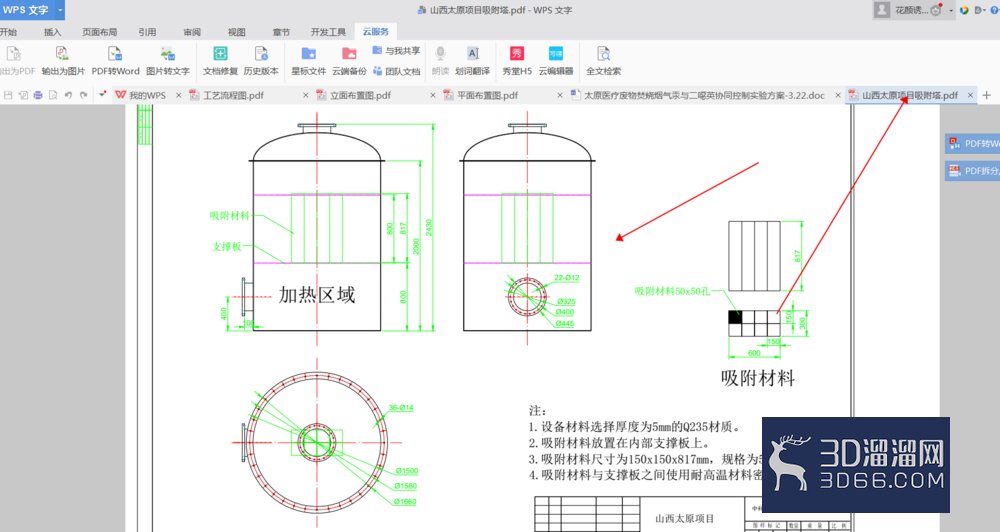Open the 章节 ribbon tab

281,32
